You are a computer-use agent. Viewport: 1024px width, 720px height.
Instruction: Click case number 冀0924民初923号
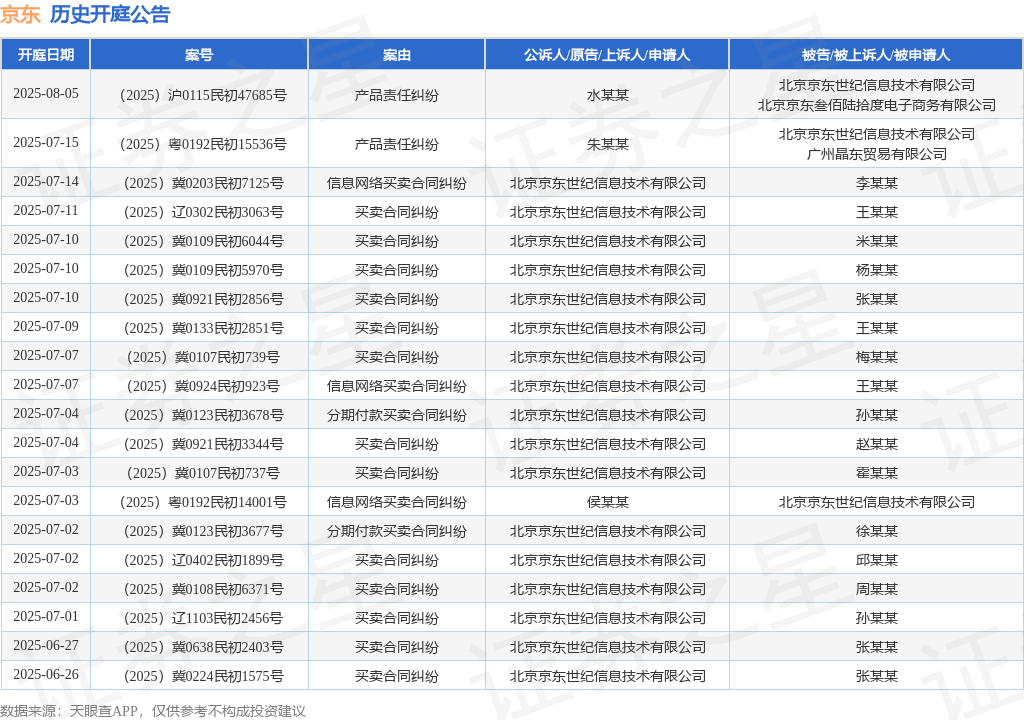click(203, 387)
